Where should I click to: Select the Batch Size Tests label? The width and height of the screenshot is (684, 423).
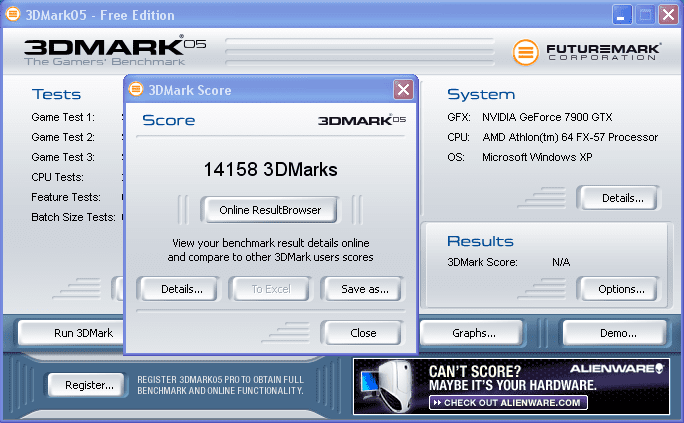(x=73, y=218)
